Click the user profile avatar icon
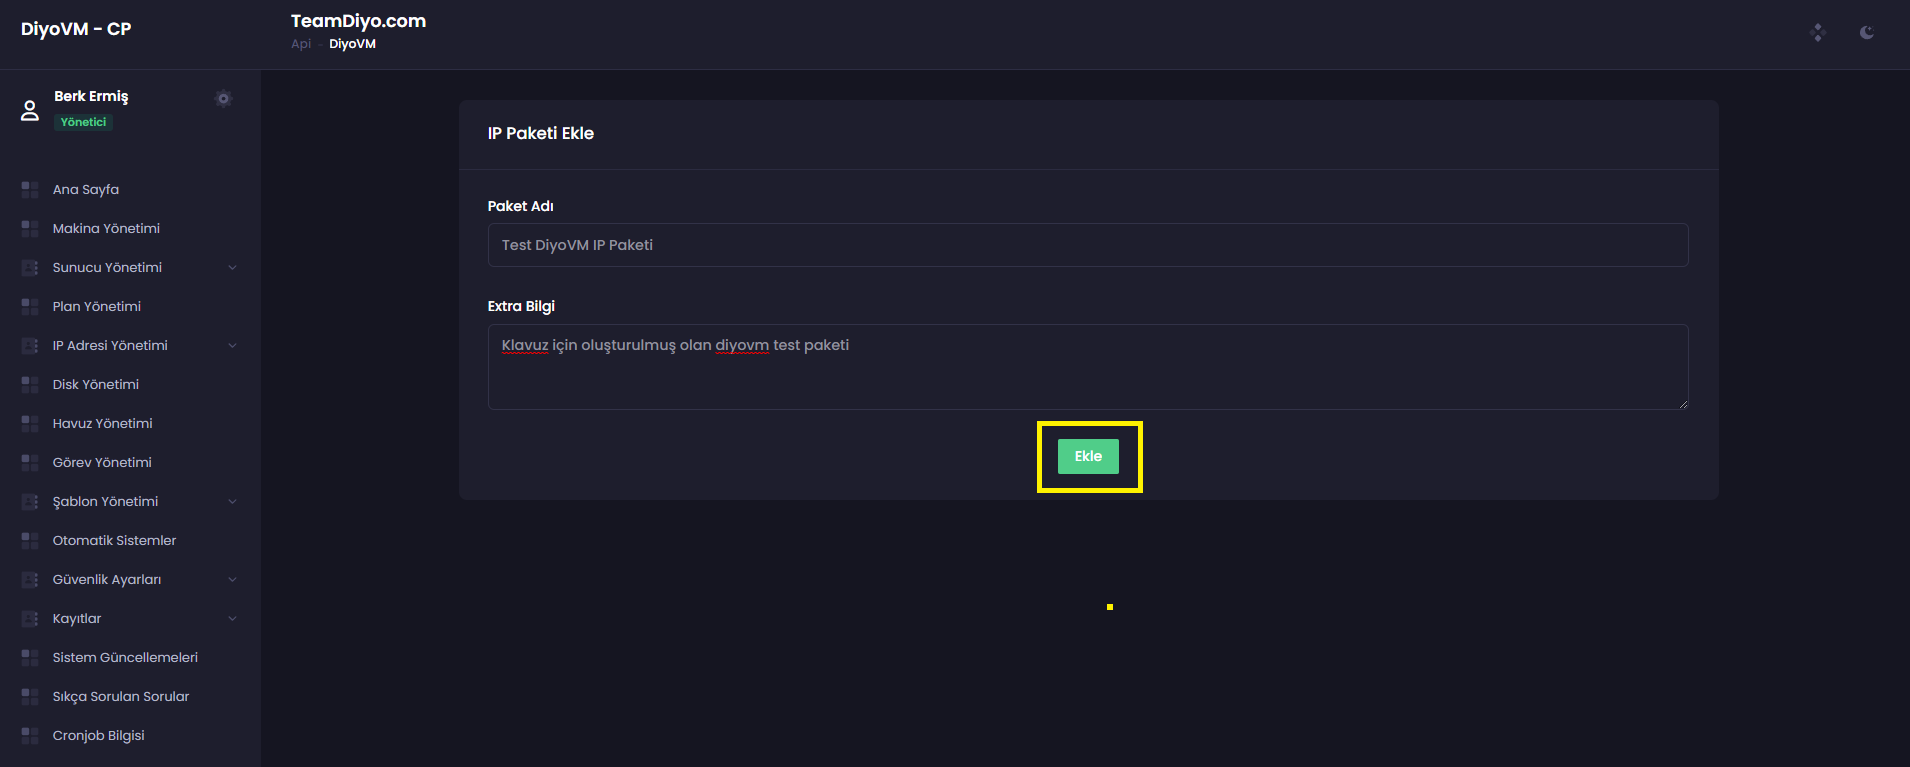This screenshot has height=767, width=1910. [30, 110]
